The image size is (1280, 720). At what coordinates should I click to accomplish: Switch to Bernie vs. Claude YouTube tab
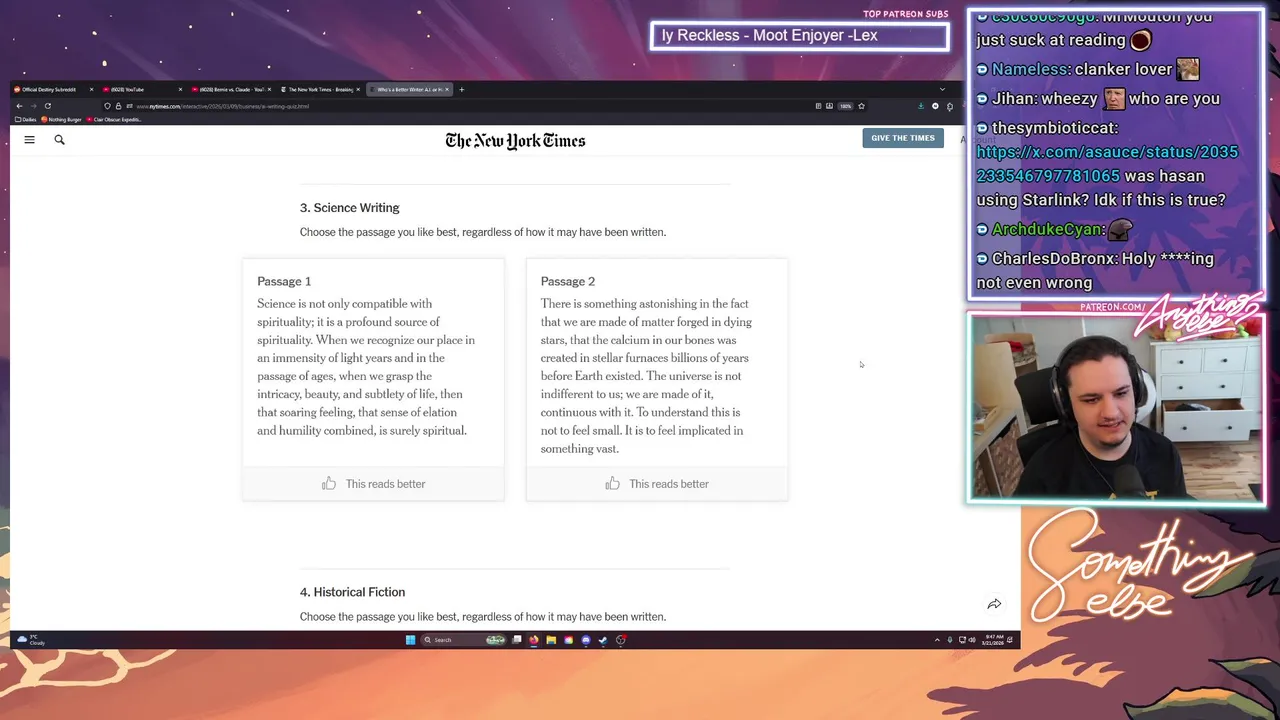pyautogui.click(x=230, y=90)
